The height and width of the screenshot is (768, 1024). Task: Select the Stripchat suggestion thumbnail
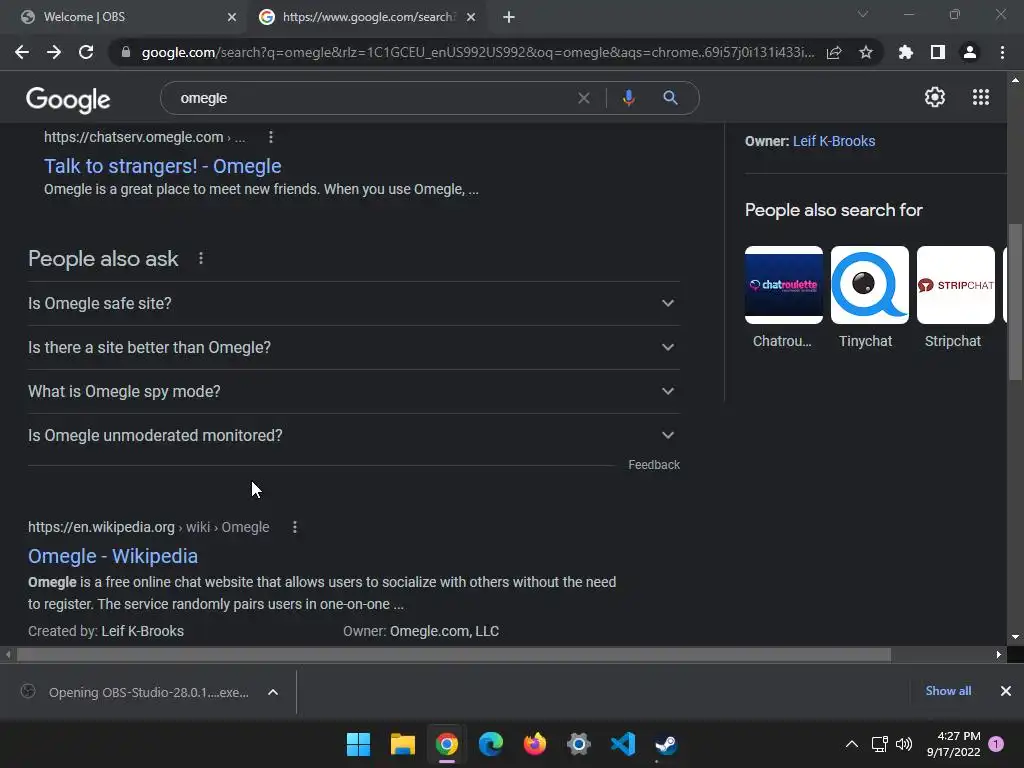coord(956,285)
